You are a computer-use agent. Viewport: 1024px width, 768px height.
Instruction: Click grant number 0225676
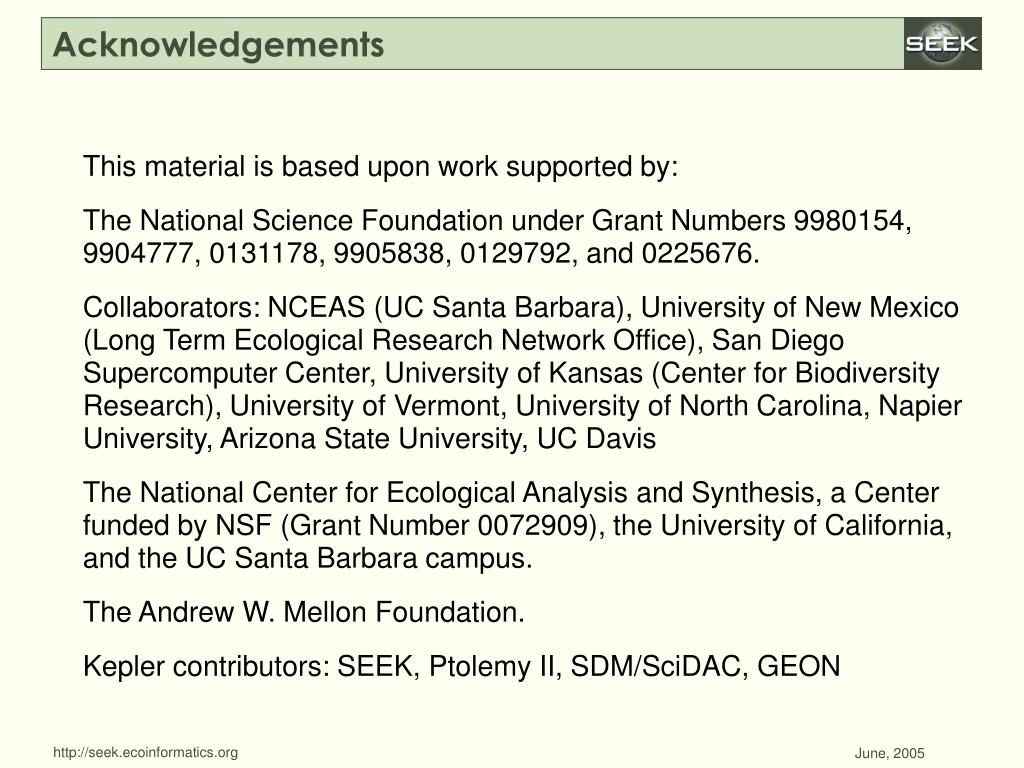tap(701, 253)
